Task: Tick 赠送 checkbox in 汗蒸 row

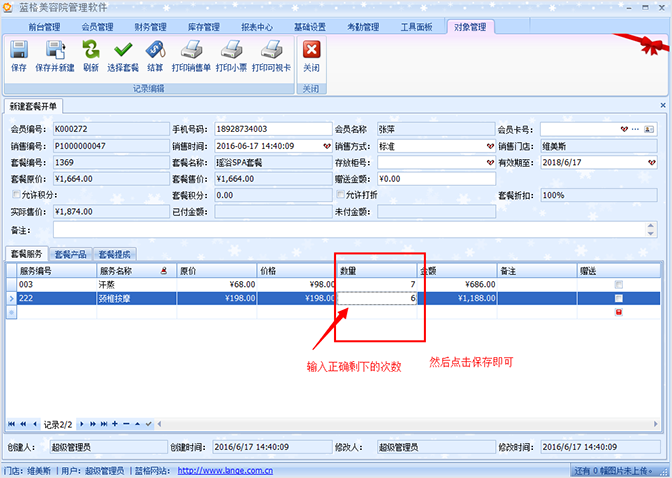Action: (618, 284)
